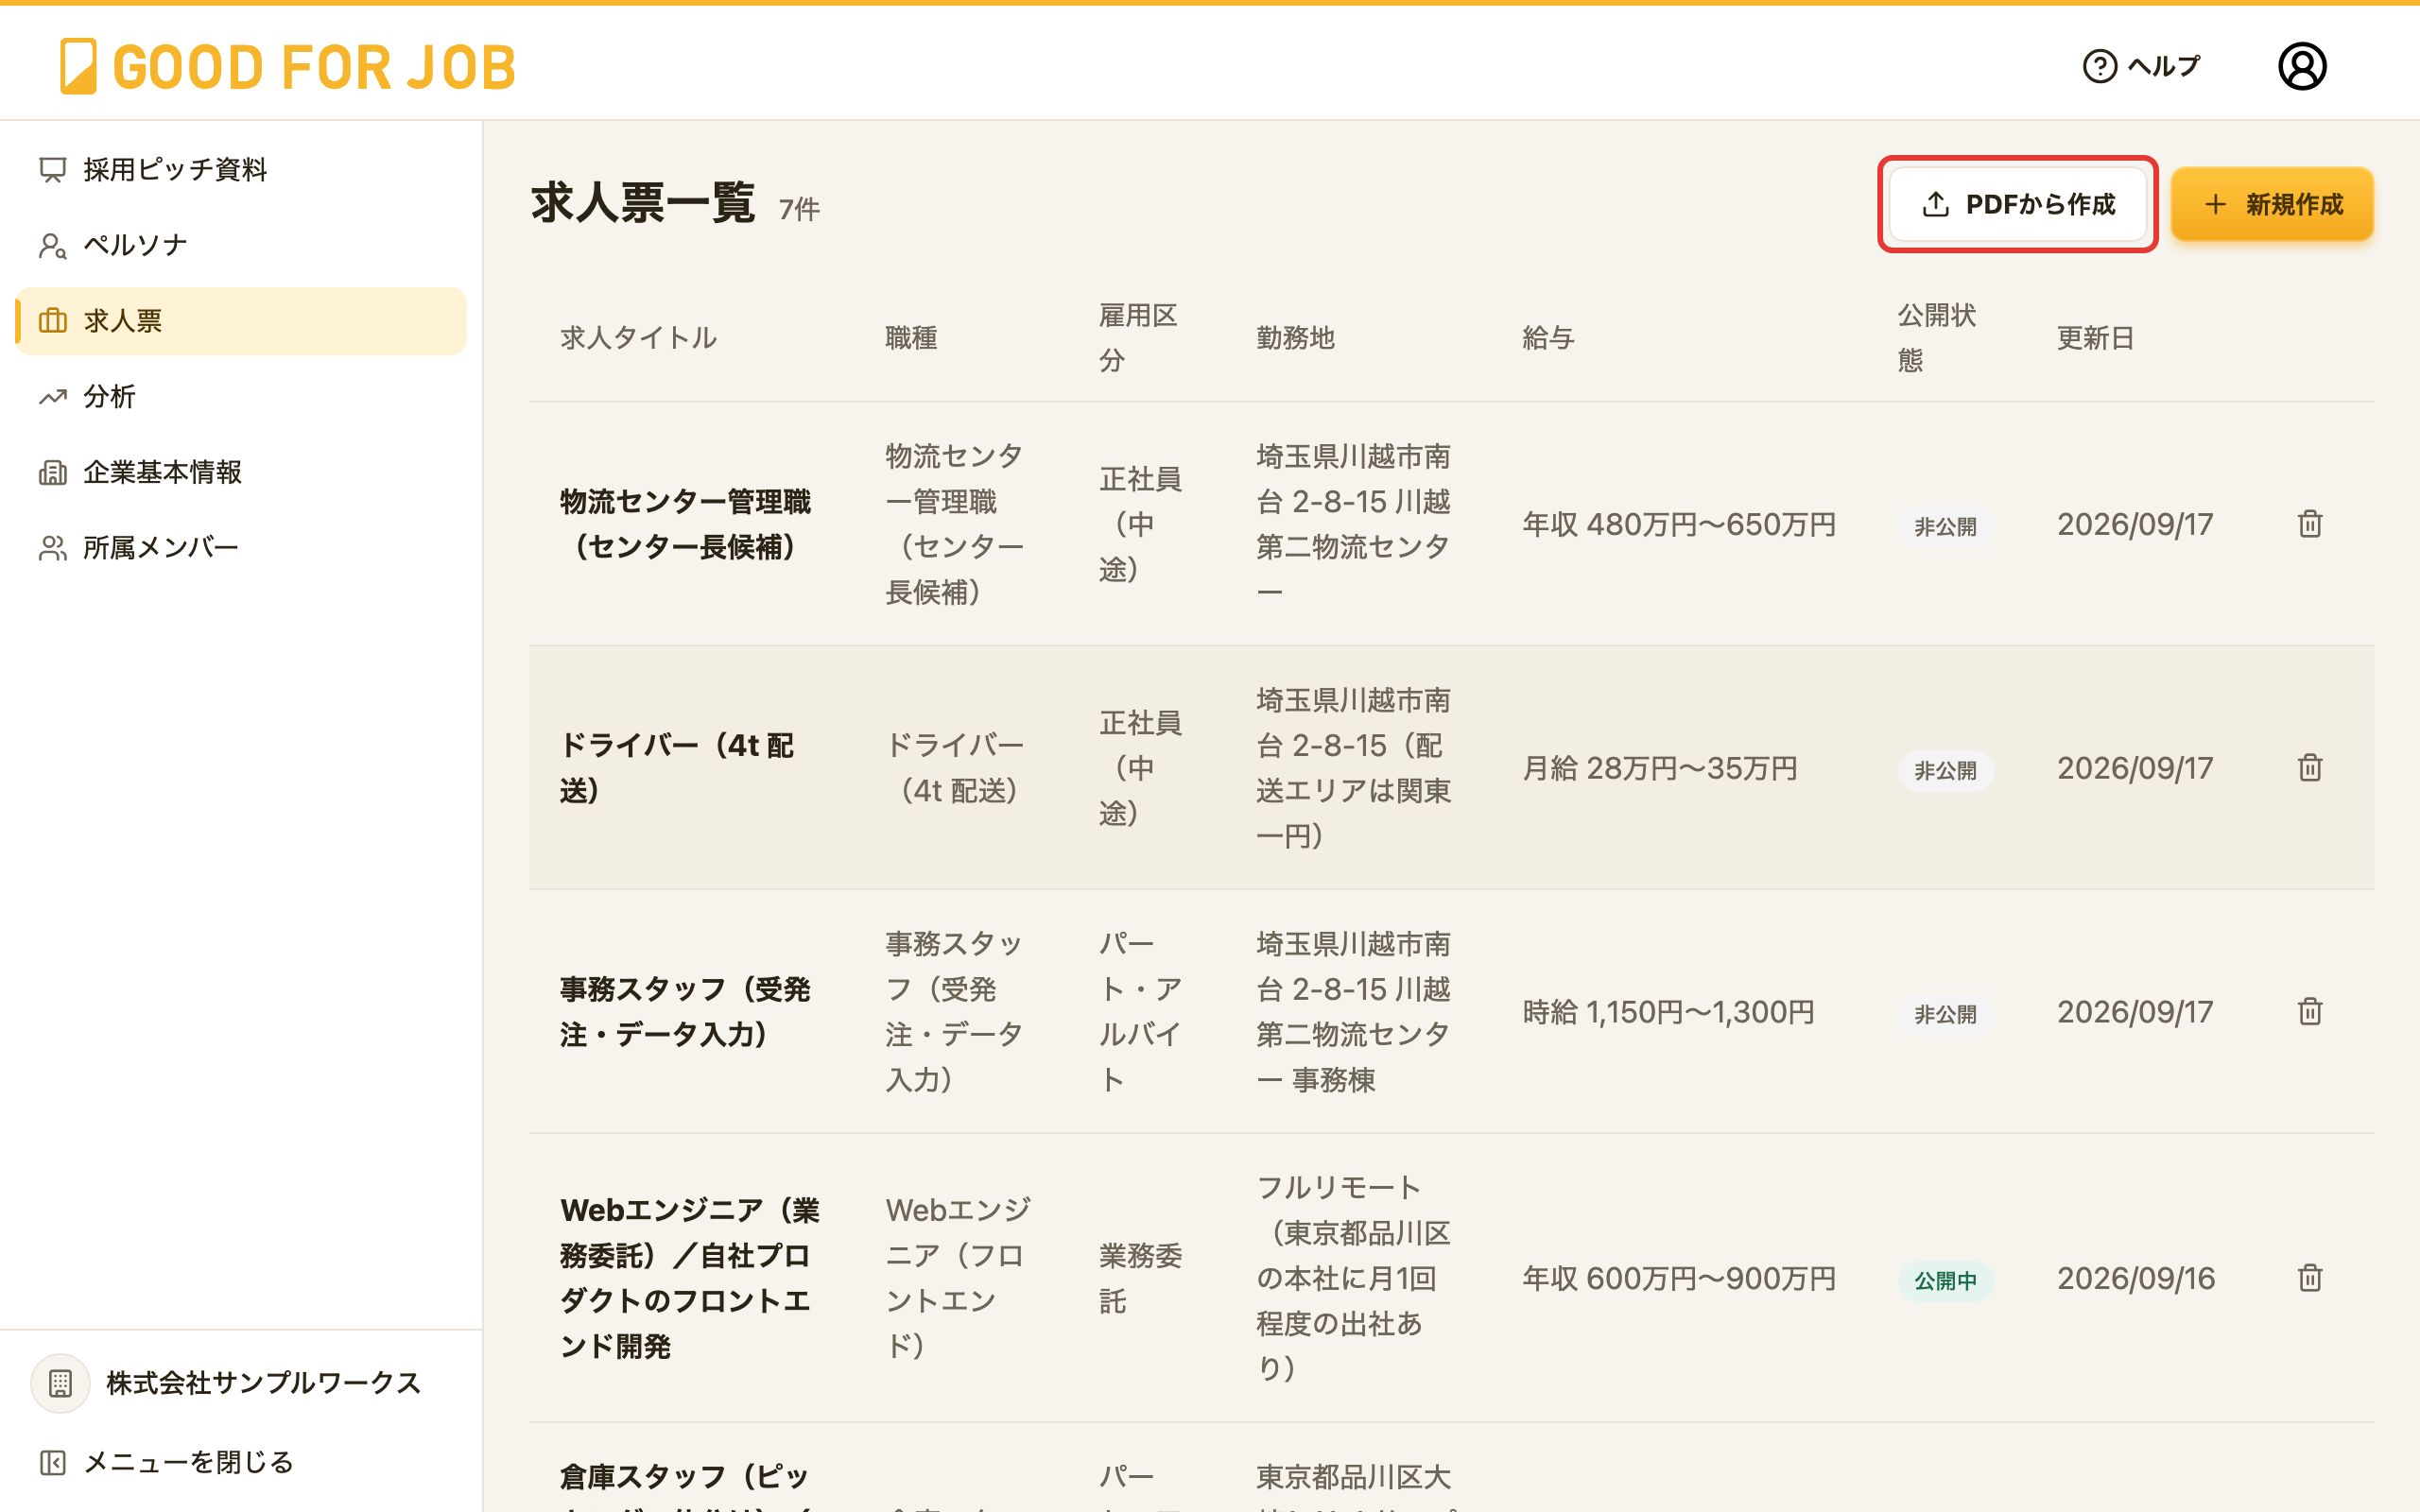Click the 雇用区分 column header
The image size is (2420, 1512).
pos(1138,338)
